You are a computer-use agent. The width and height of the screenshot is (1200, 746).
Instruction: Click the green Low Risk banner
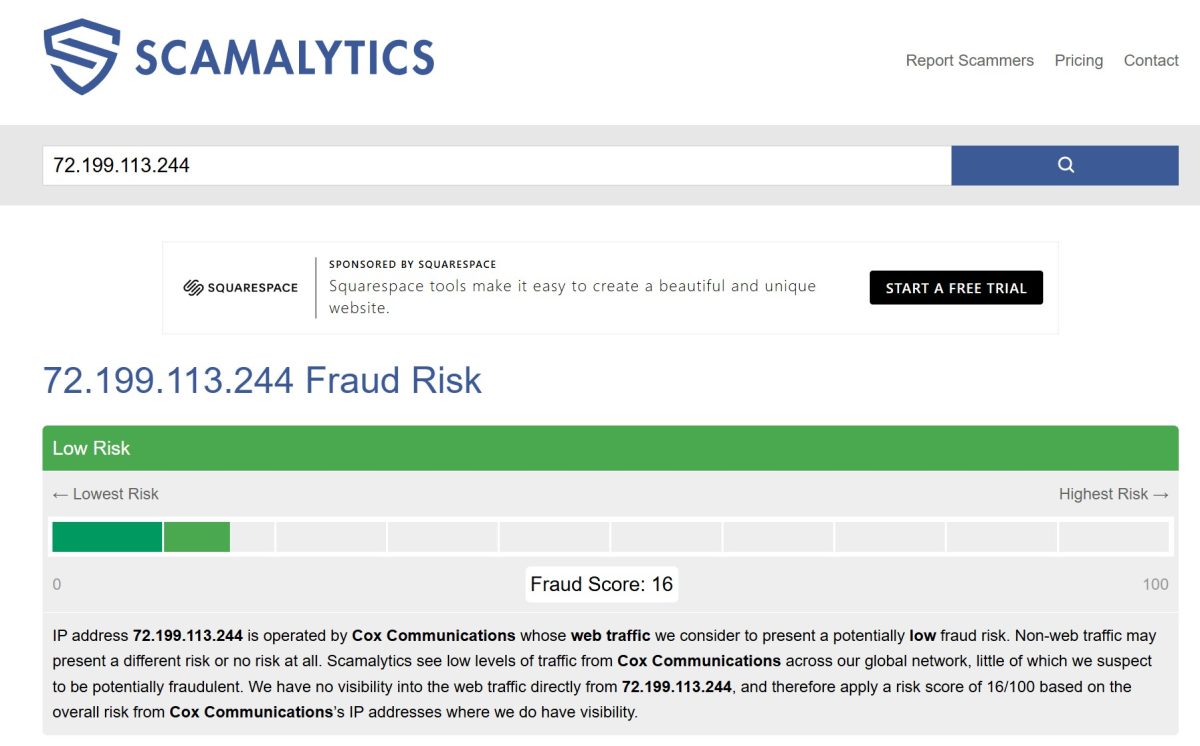610,448
